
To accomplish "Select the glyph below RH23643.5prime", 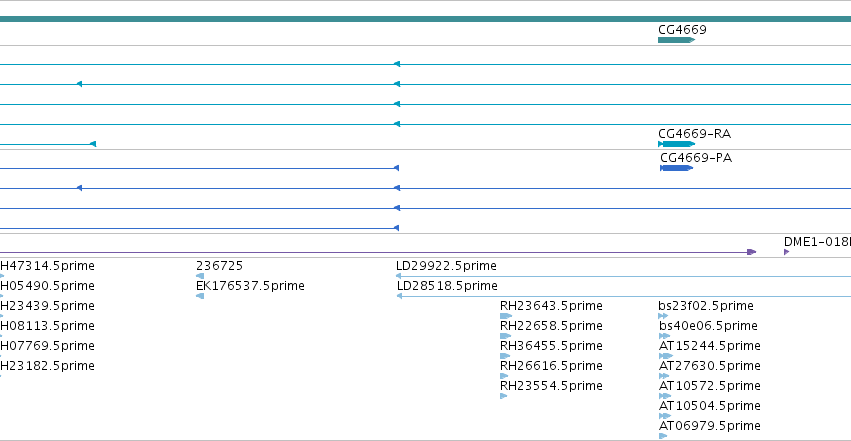I will pyautogui.click(x=506, y=316).
